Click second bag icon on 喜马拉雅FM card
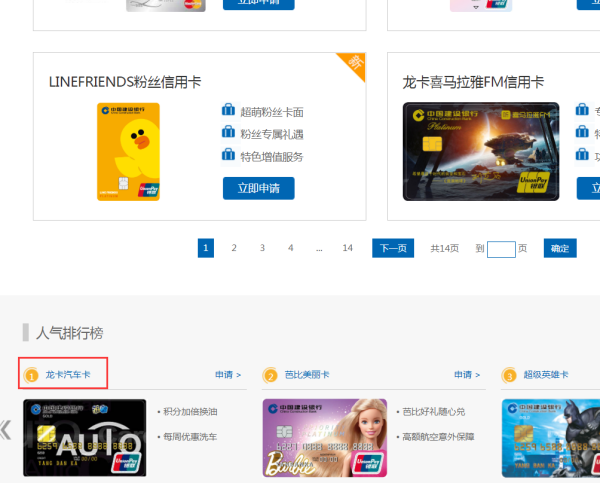The width and height of the screenshot is (600, 483). (x=582, y=132)
